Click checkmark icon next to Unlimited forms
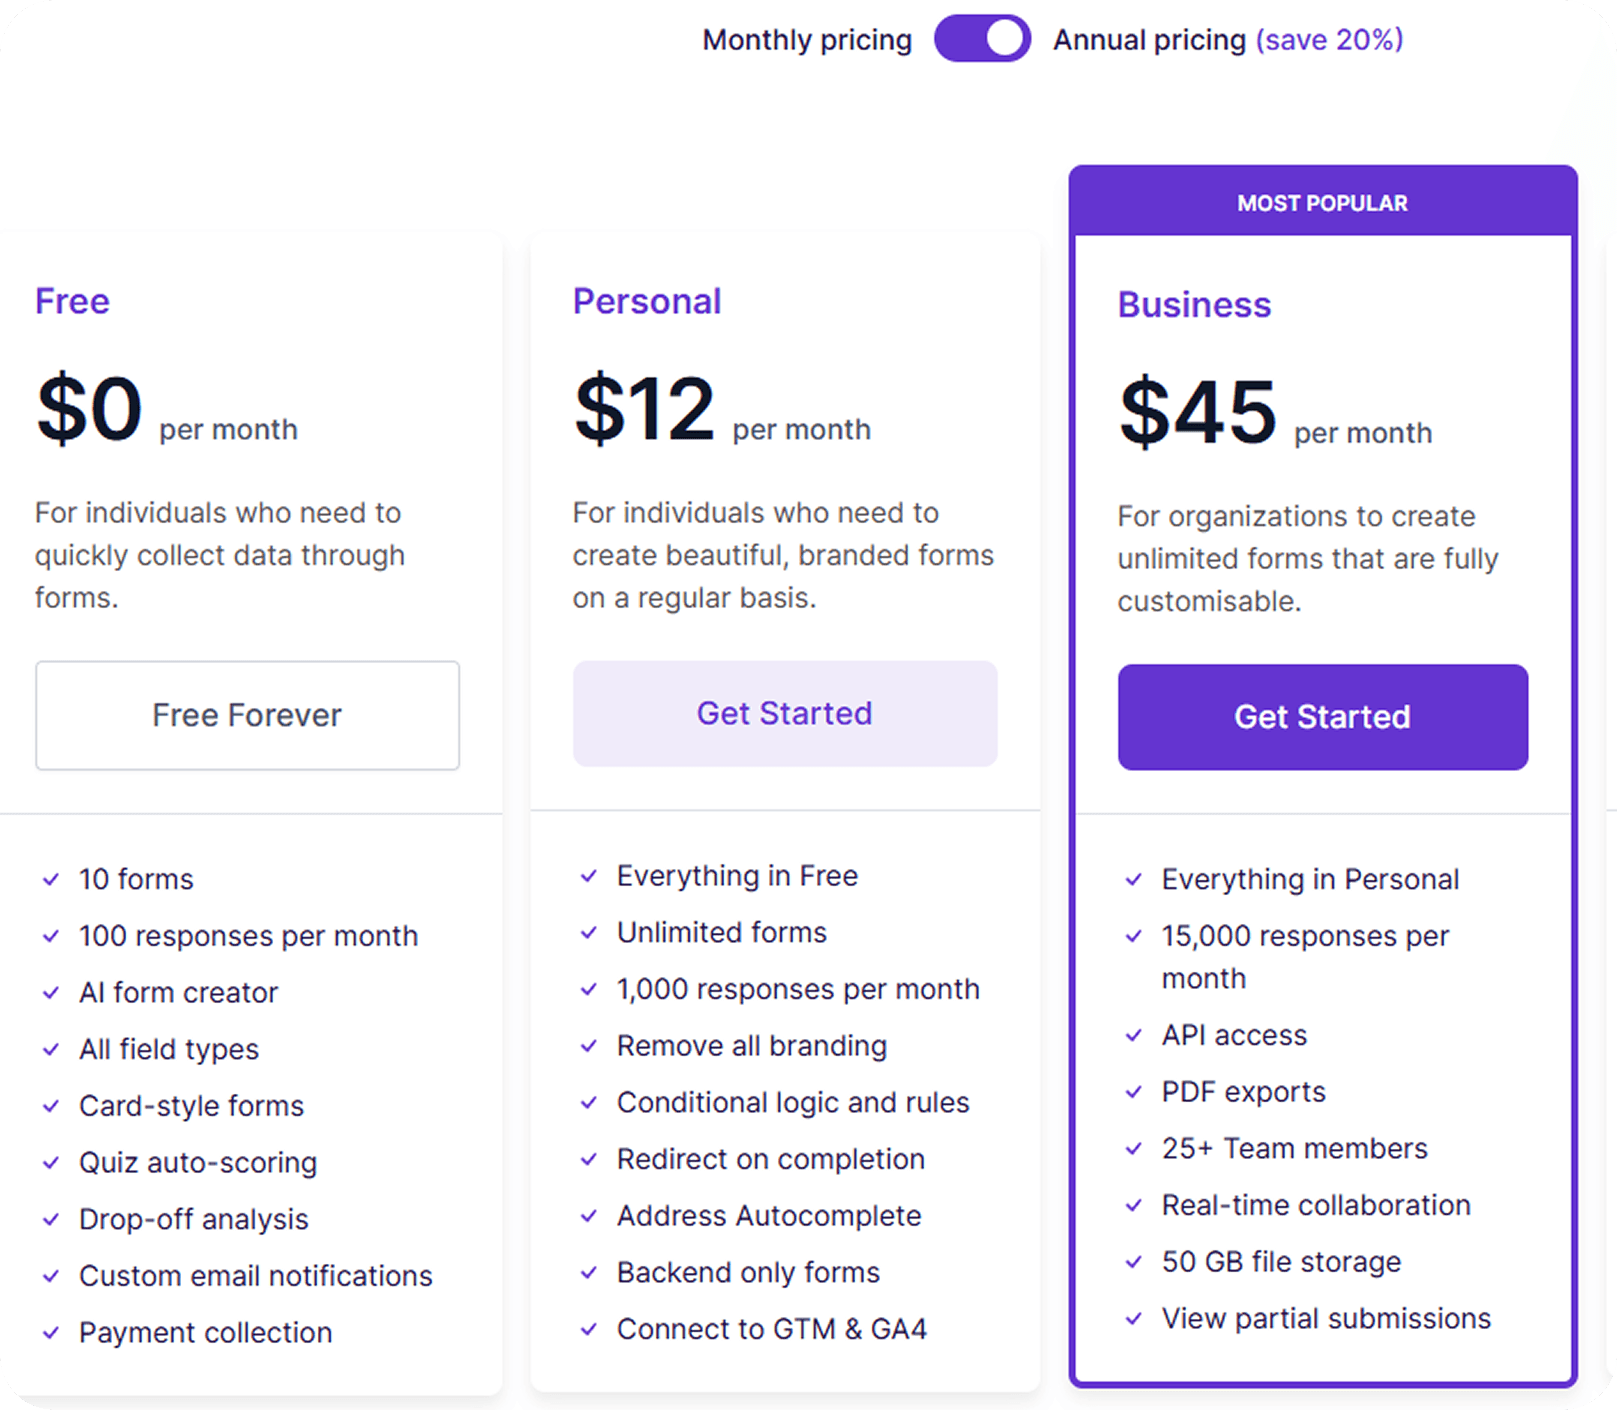 pyautogui.click(x=589, y=933)
